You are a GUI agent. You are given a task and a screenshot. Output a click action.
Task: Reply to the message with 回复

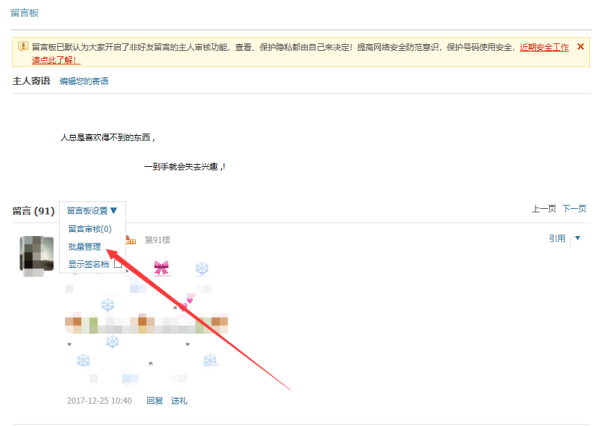click(x=155, y=401)
